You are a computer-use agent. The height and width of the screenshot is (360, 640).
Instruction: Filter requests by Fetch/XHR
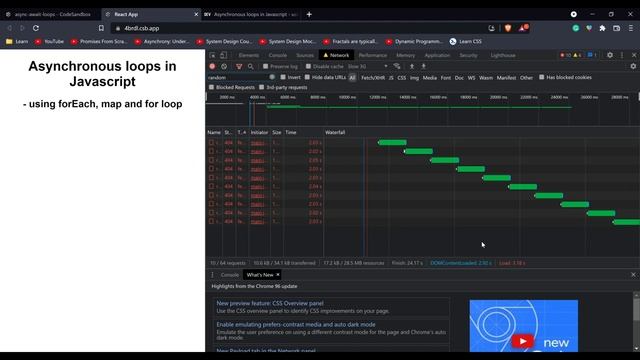(373, 78)
